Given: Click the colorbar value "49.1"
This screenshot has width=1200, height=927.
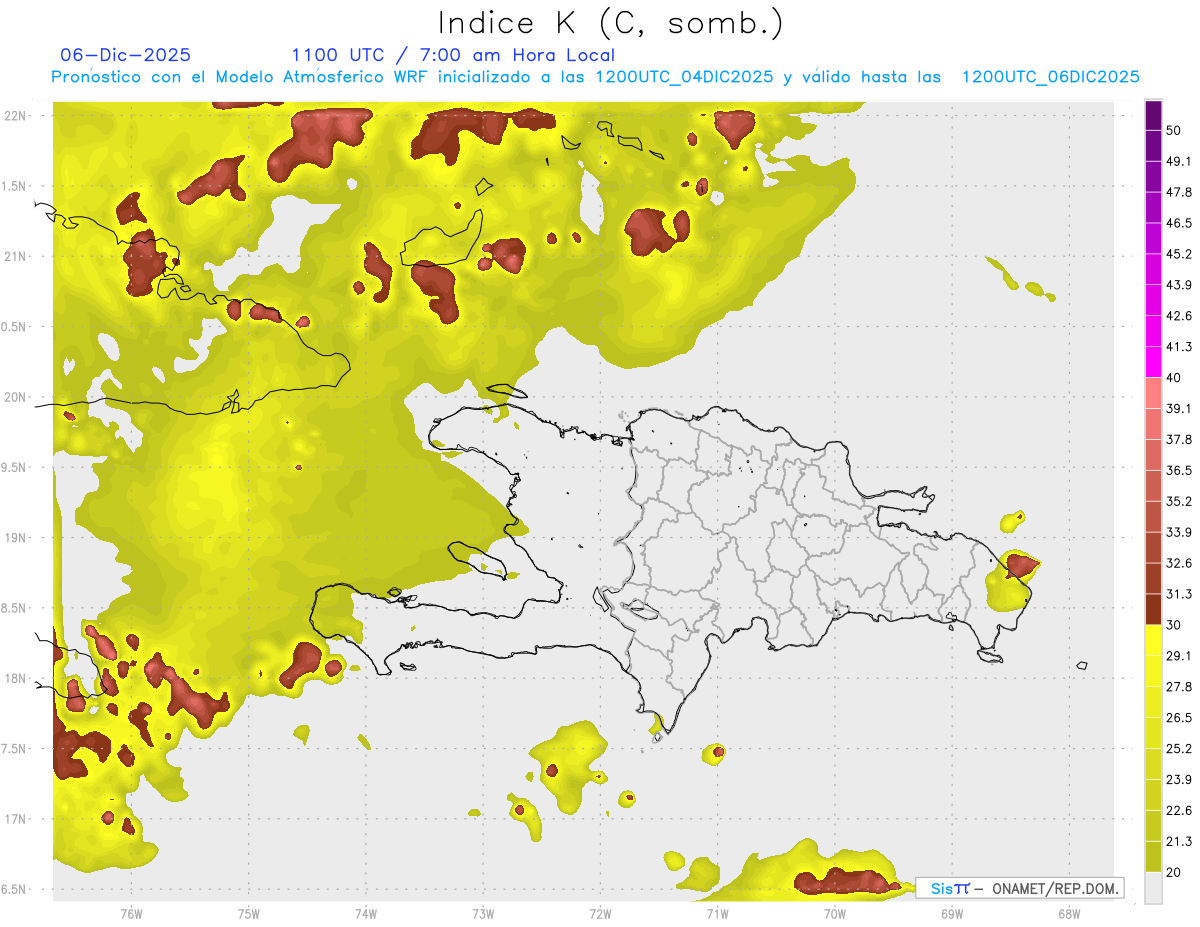Looking at the screenshot, I should pos(1179,161).
